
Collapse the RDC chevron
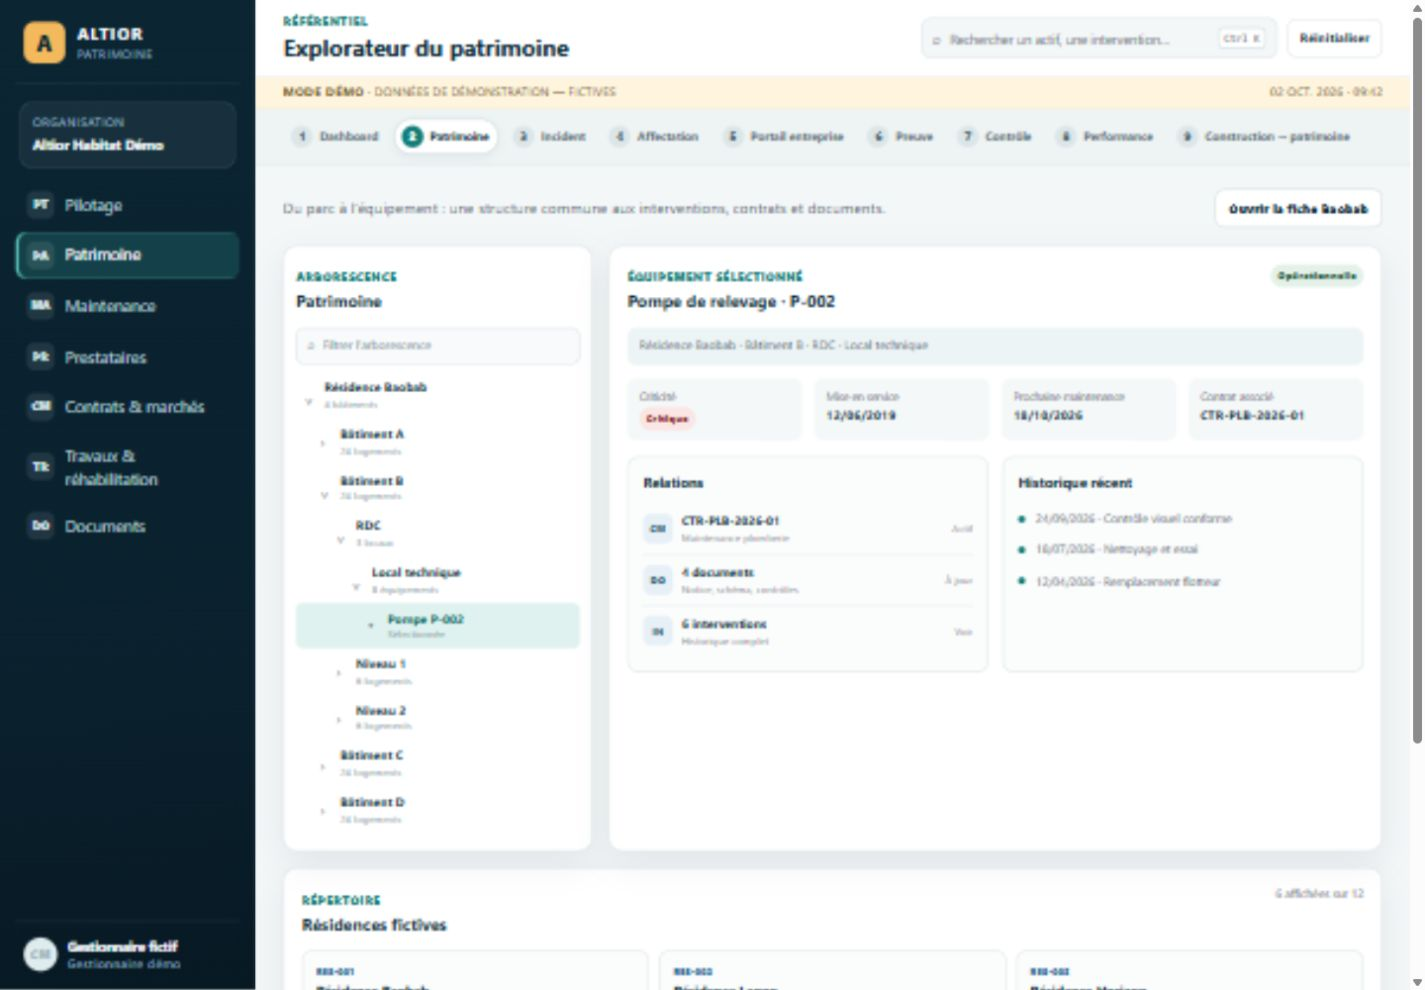pos(340,541)
